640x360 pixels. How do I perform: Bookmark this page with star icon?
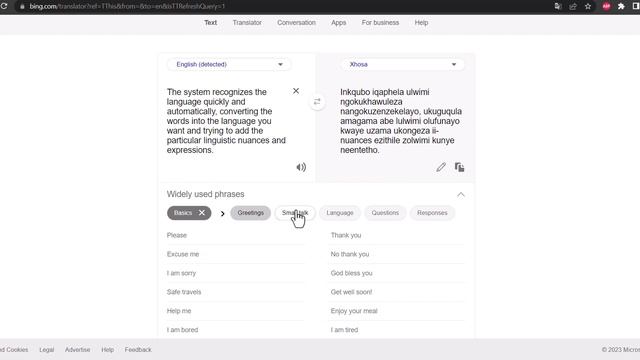pyautogui.click(x=588, y=6)
